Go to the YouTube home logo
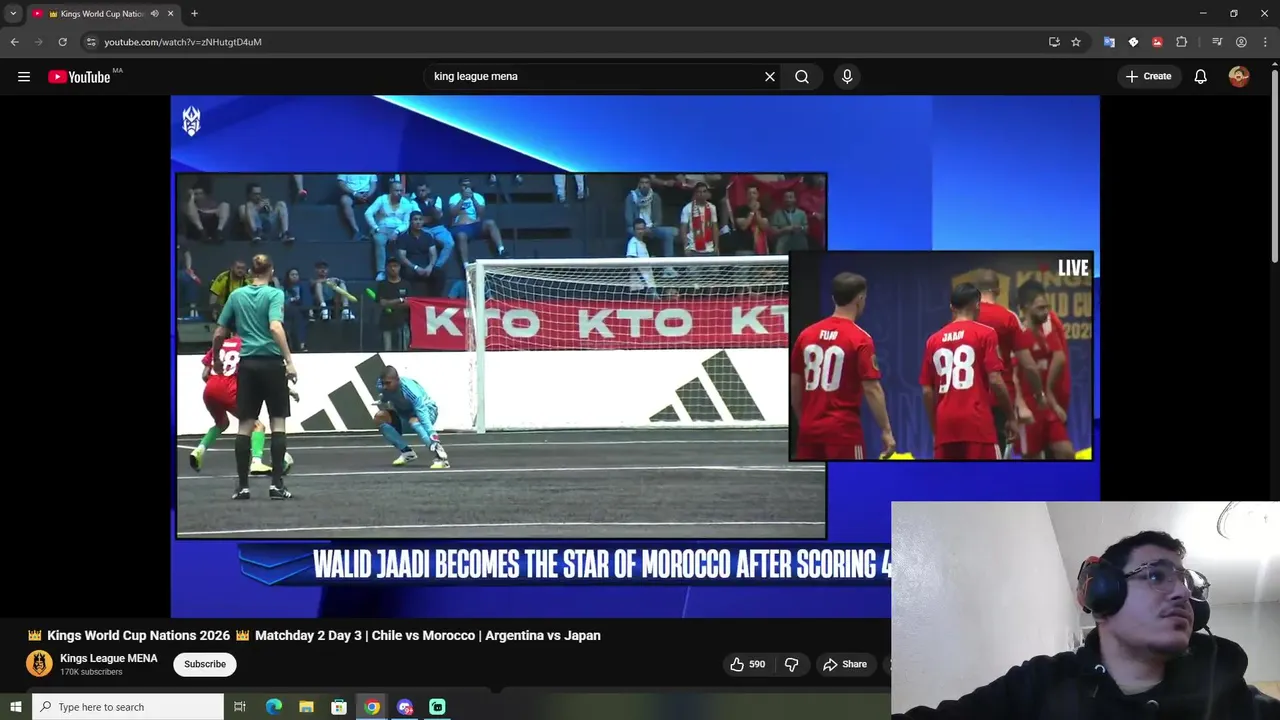1280x720 pixels. pos(80,77)
